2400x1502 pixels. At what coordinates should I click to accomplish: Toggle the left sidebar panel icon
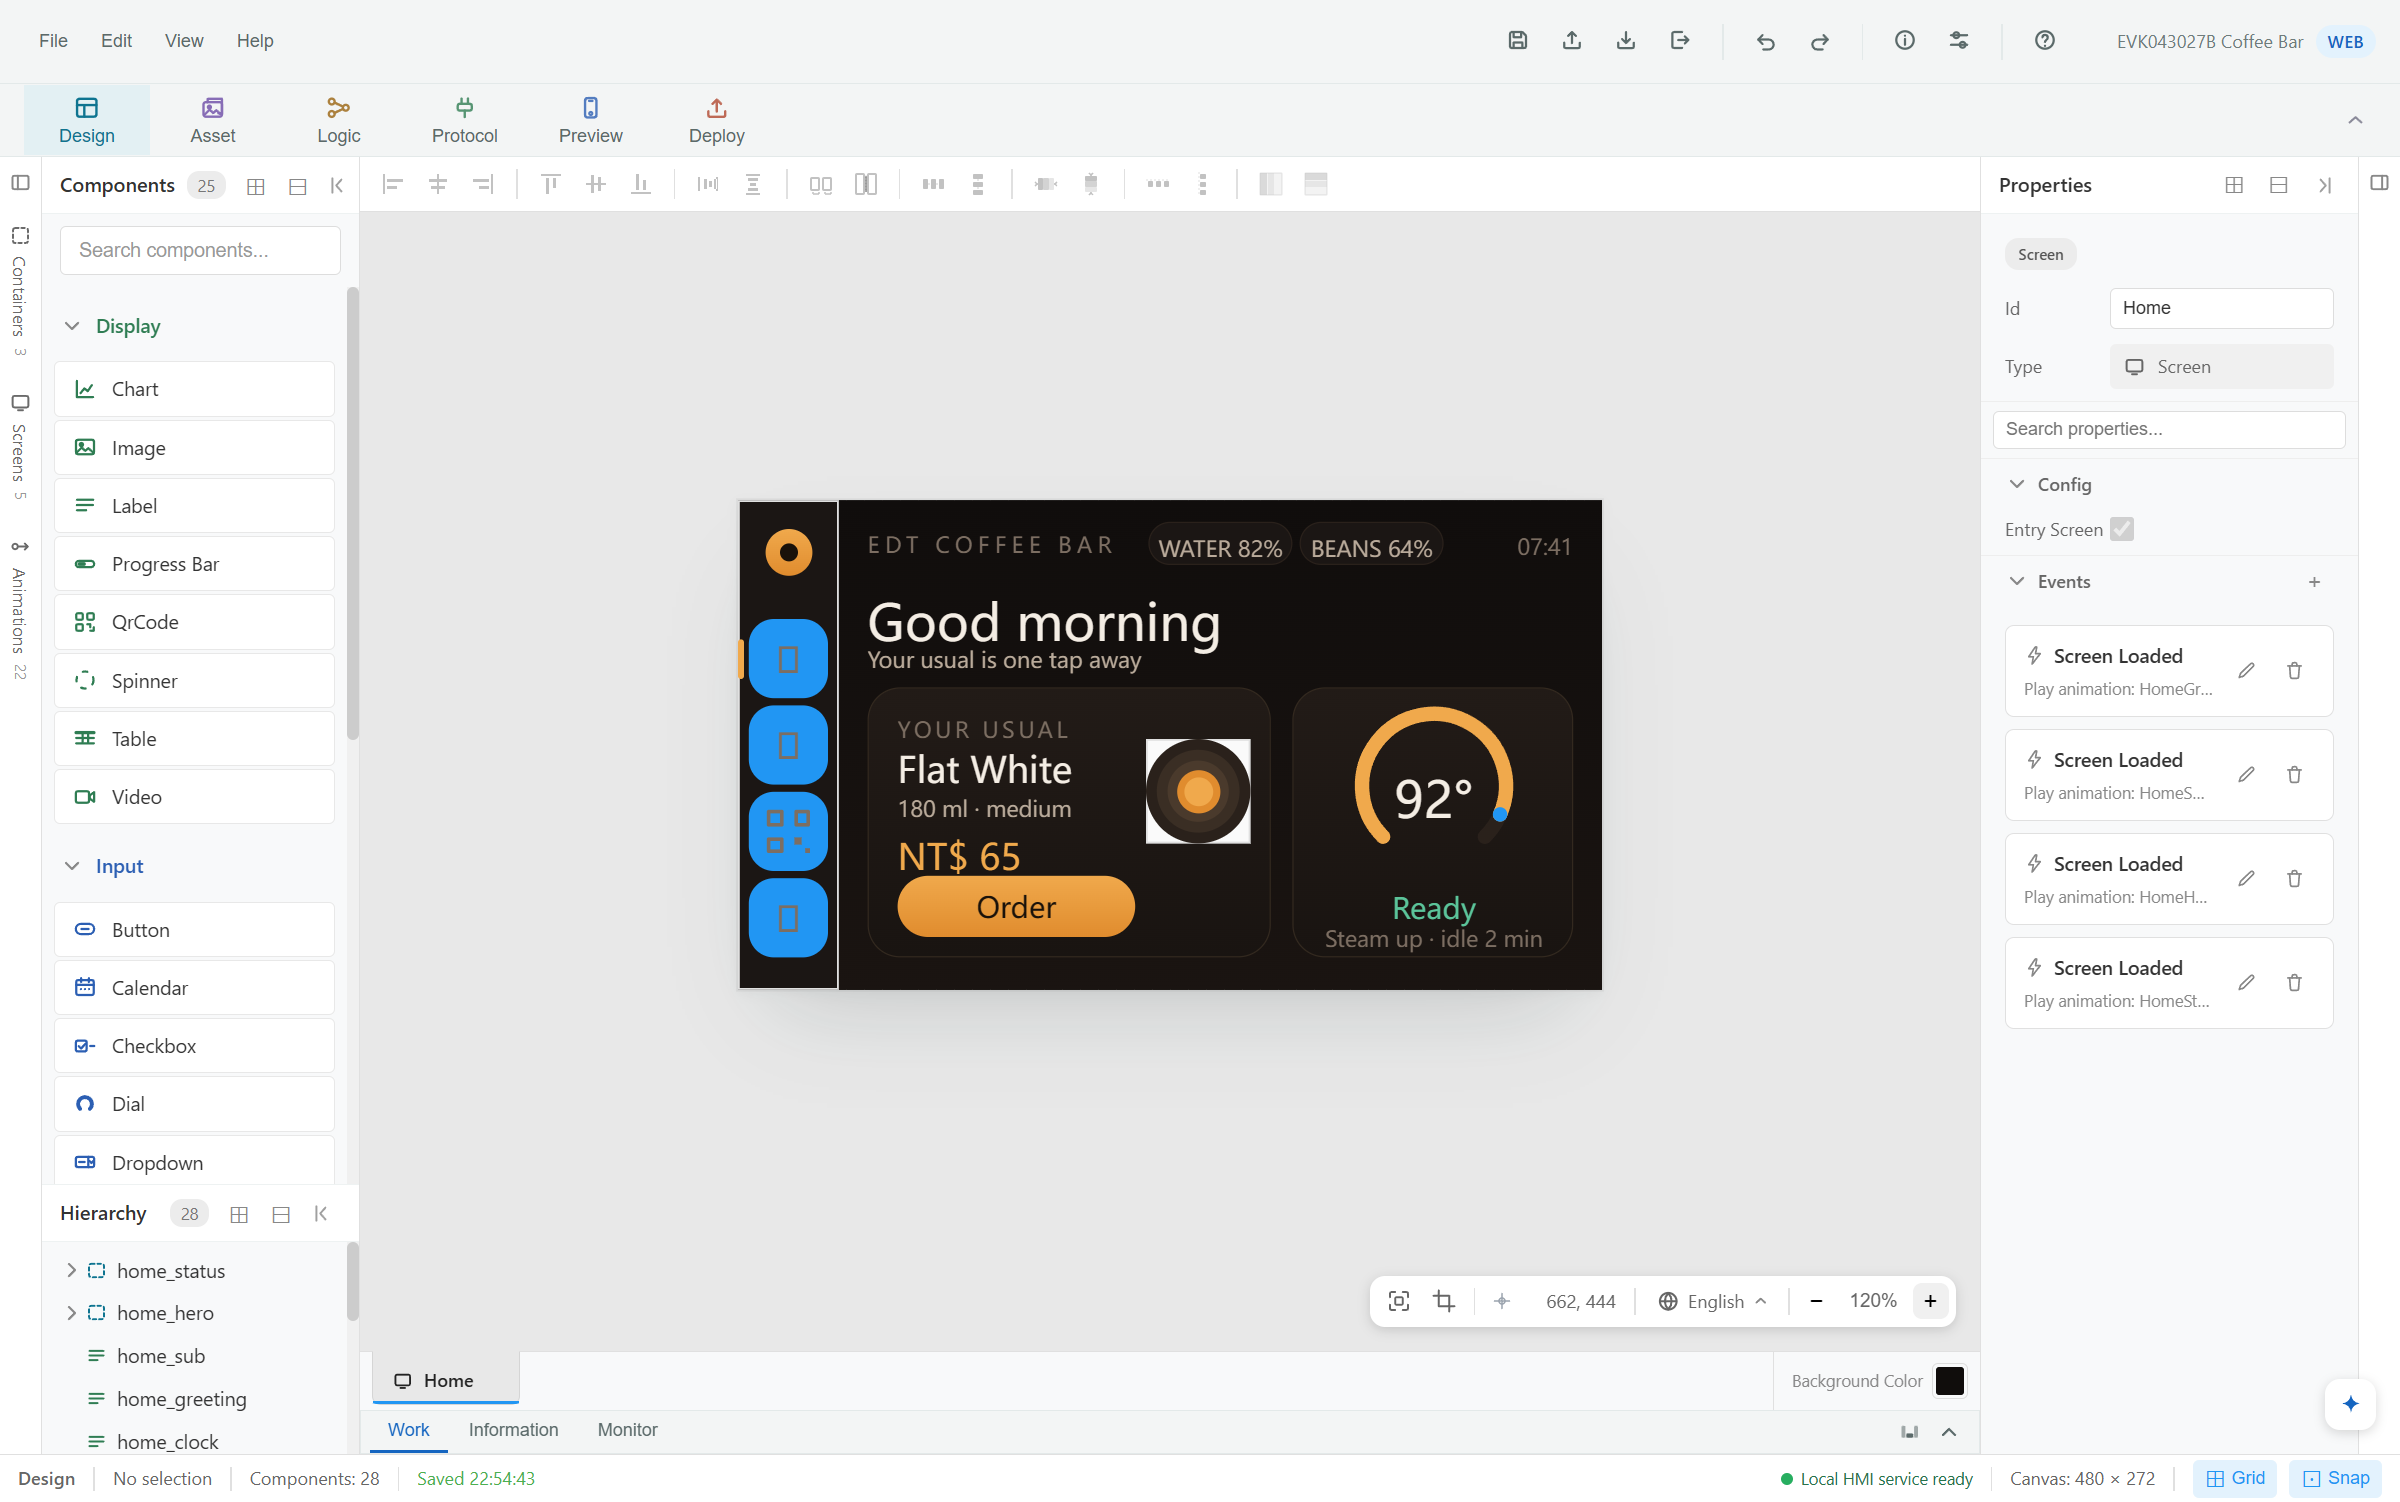[20, 183]
